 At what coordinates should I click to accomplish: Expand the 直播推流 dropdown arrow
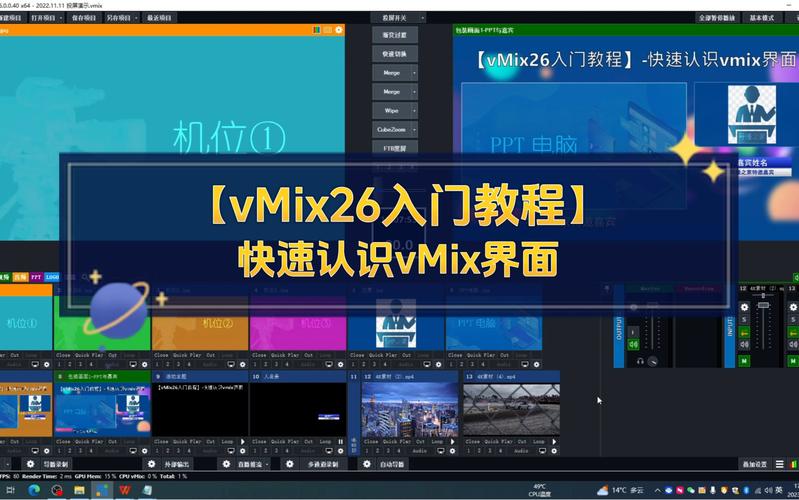(267, 464)
